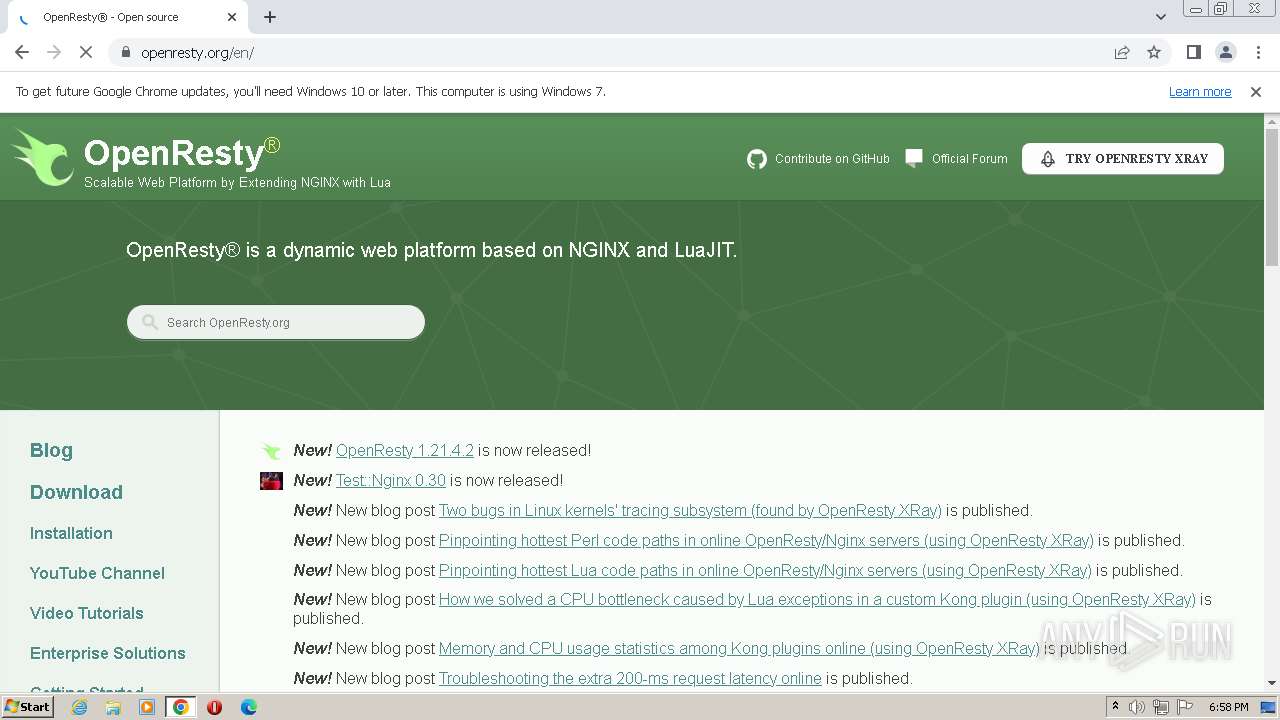Launch Internet Explorer from taskbar
This screenshot has height=720, width=1280.
click(x=79, y=707)
